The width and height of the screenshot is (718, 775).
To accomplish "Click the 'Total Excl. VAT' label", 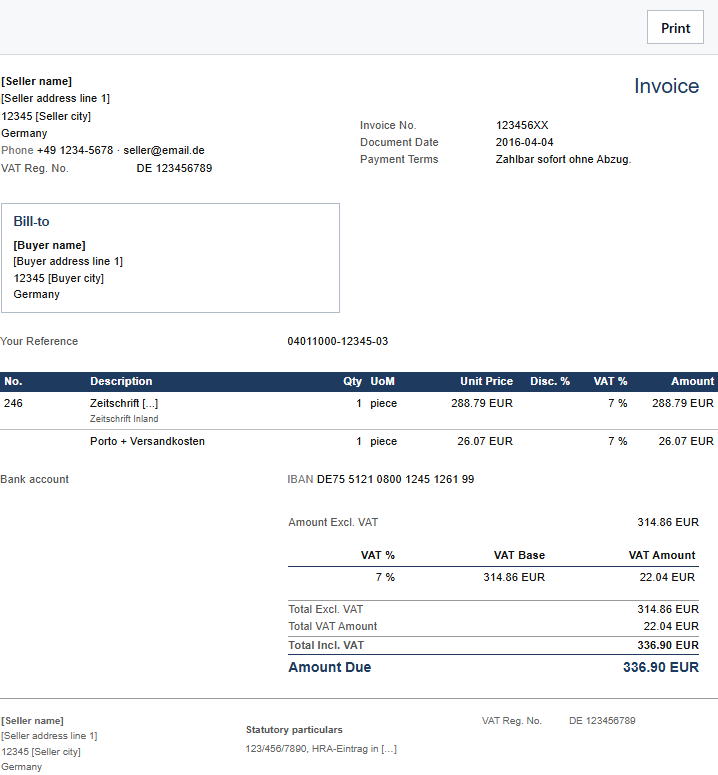I will (x=326, y=609).
